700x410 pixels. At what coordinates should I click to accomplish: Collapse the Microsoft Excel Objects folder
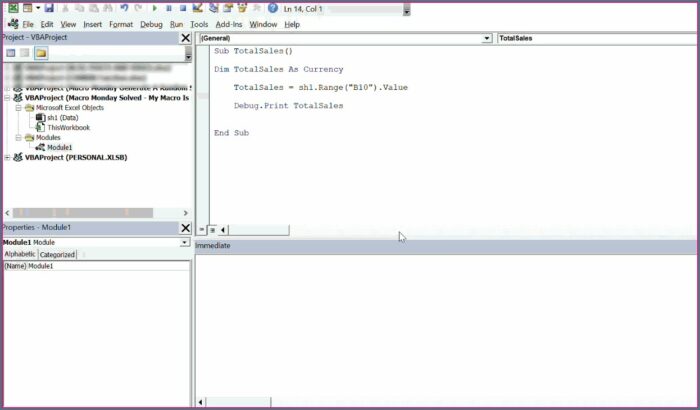(x=19, y=108)
